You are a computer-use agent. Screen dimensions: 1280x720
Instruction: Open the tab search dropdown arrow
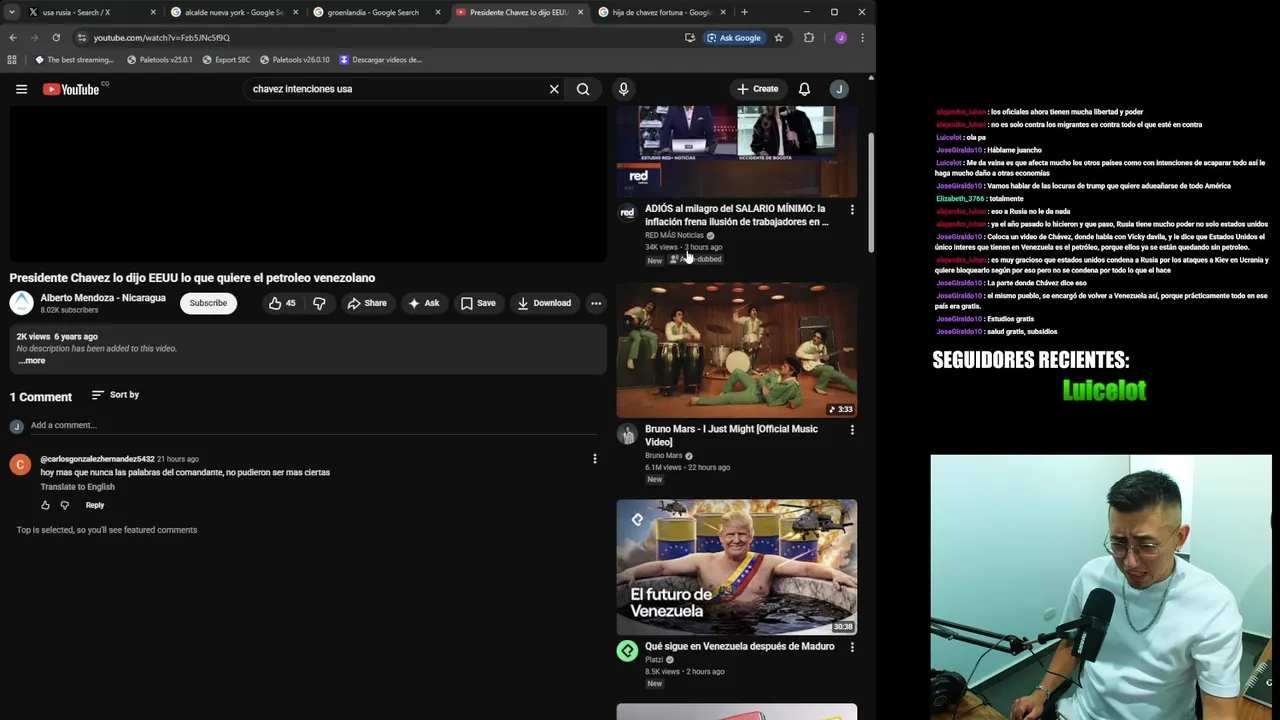[11, 12]
